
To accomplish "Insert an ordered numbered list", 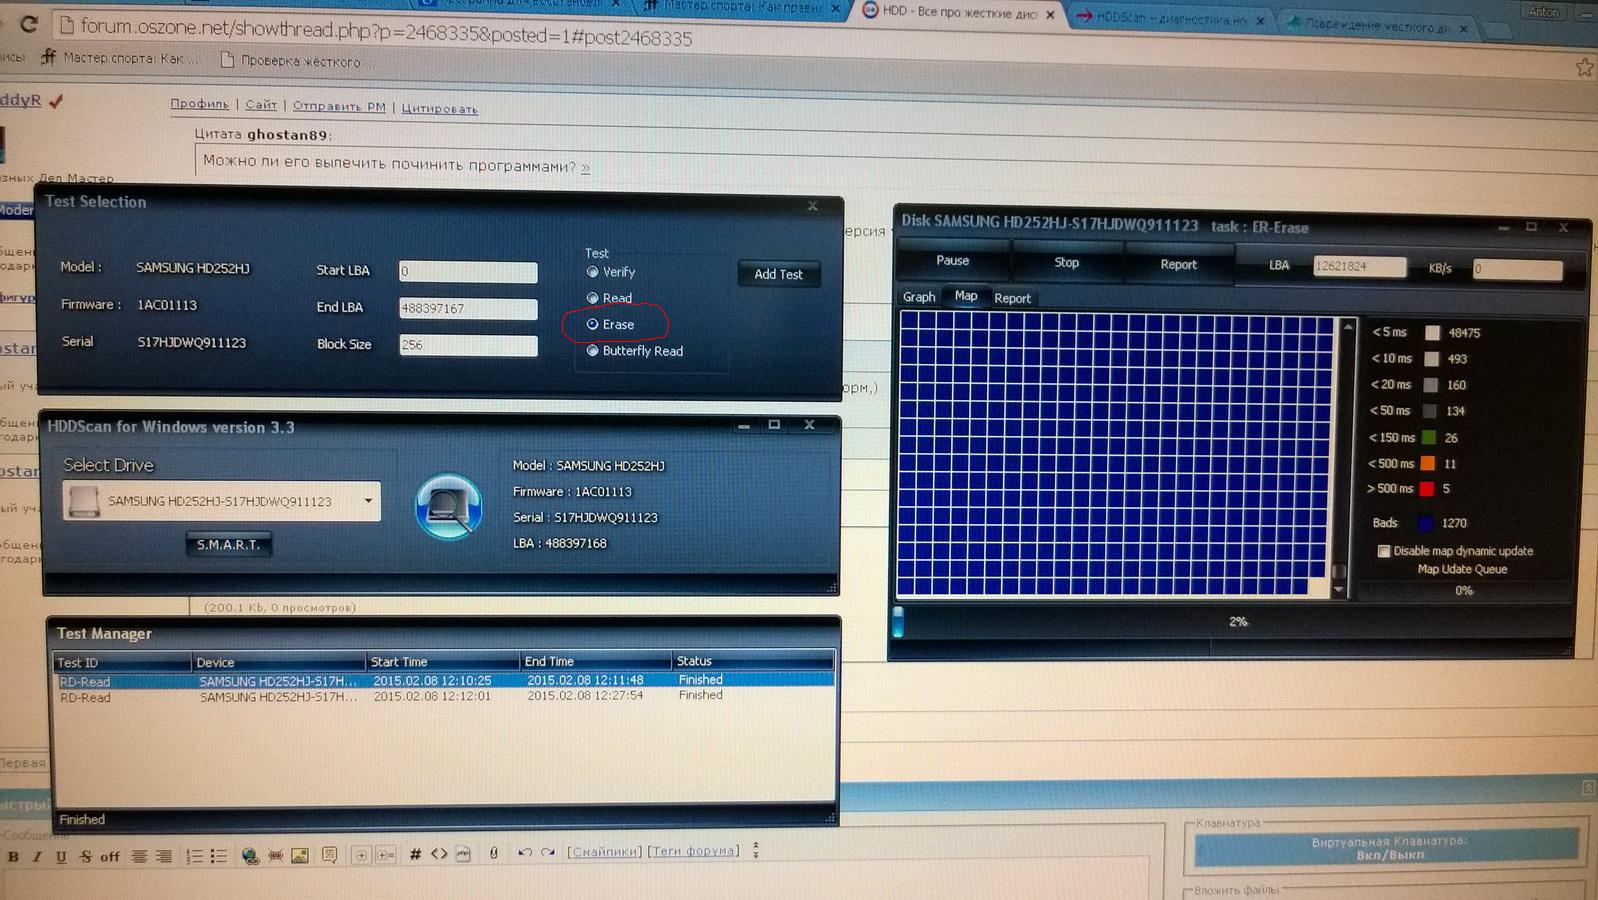I will click(x=194, y=856).
